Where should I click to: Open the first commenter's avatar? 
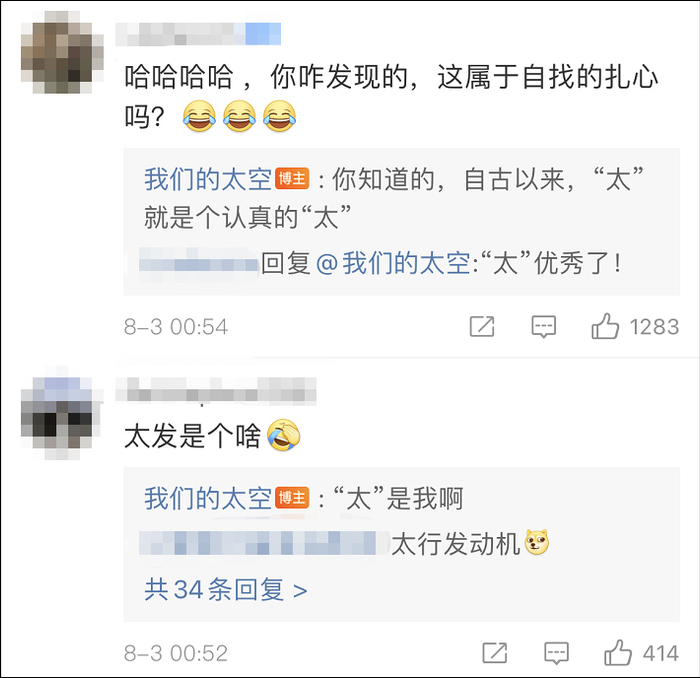62,53
